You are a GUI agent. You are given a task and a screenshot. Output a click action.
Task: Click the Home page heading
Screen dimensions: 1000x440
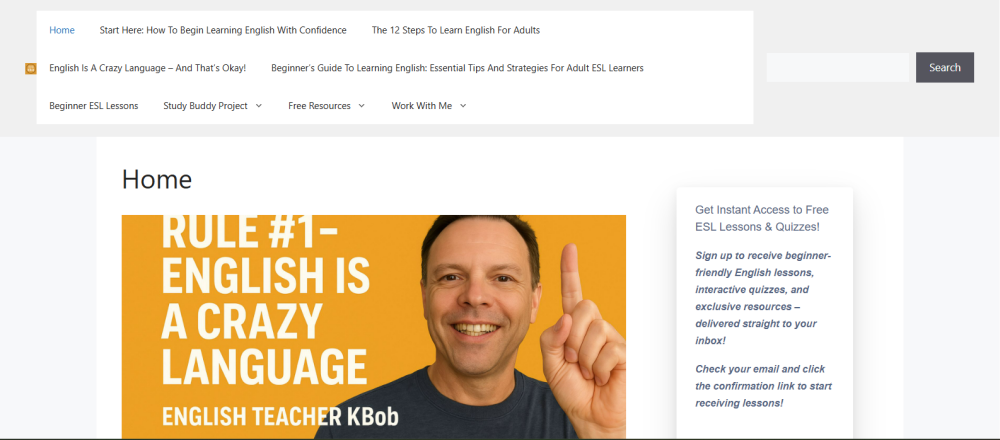pyautogui.click(x=157, y=179)
